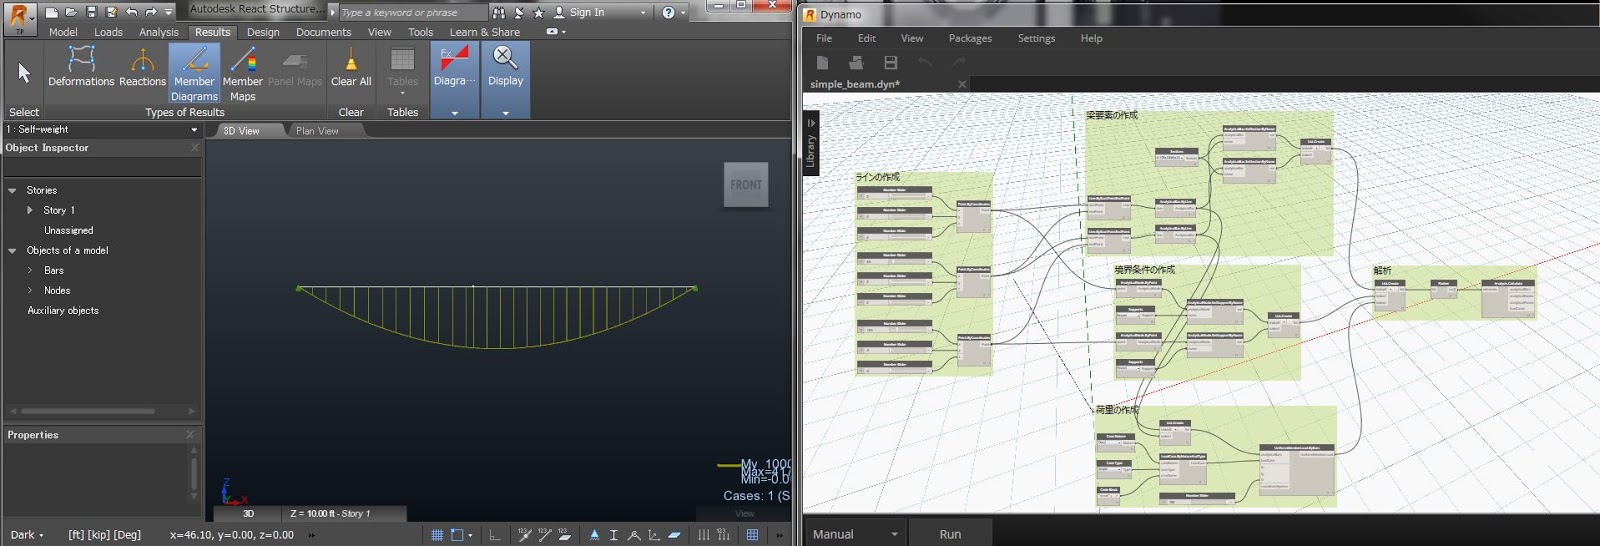The image size is (1600, 546).
Task: Collapse the Stories tree node
Action: (x=12, y=190)
